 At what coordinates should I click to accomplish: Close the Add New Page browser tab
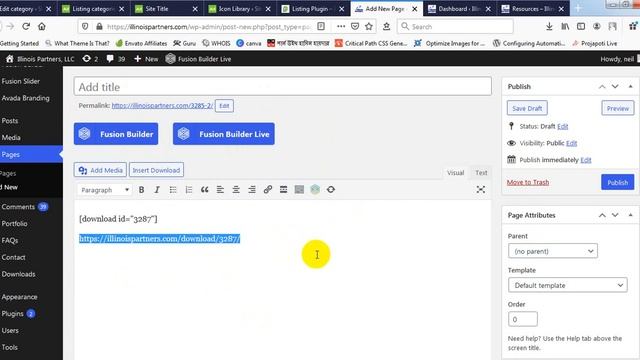click(415, 9)
